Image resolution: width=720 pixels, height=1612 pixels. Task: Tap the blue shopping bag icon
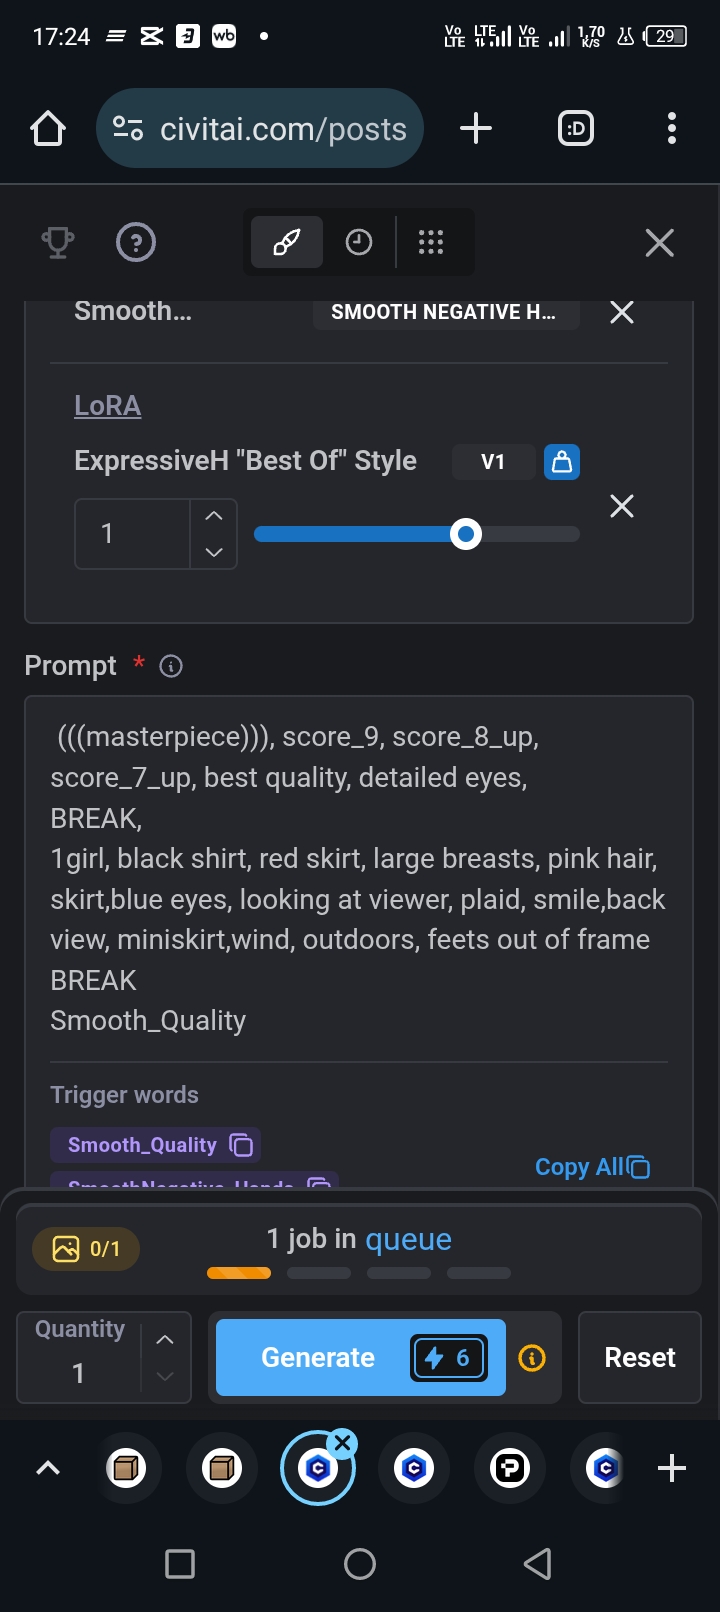[x=562, y=462]
